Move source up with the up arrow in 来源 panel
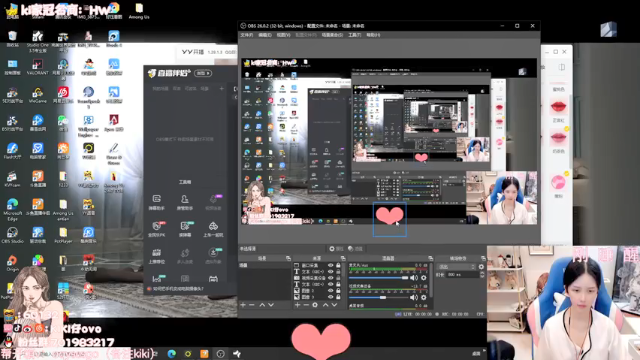Image resolution: width=640 pixels, height=360 pixels. [x=325, y=305]
